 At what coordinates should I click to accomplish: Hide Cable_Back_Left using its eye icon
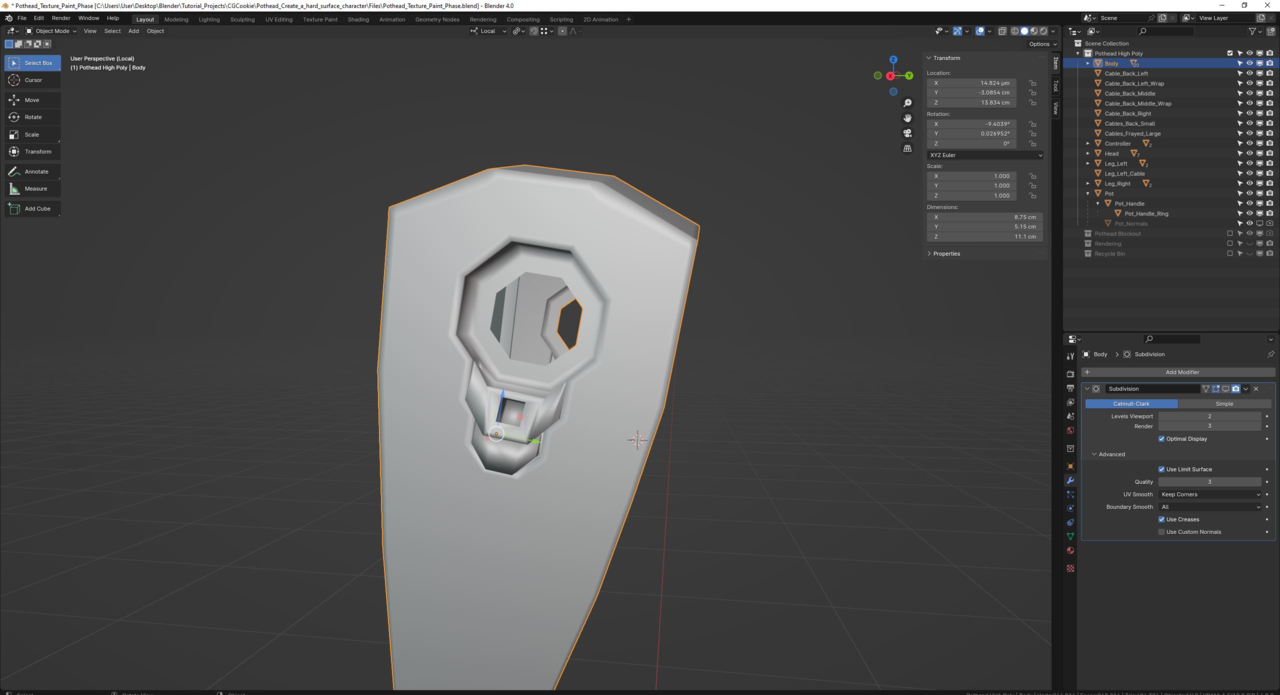click(1249, 73)
